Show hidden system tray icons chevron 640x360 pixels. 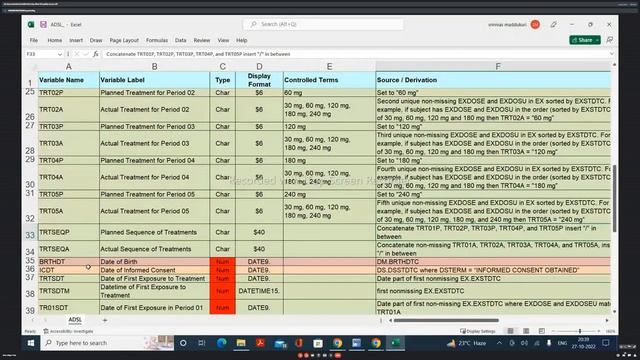coord(499,343)
